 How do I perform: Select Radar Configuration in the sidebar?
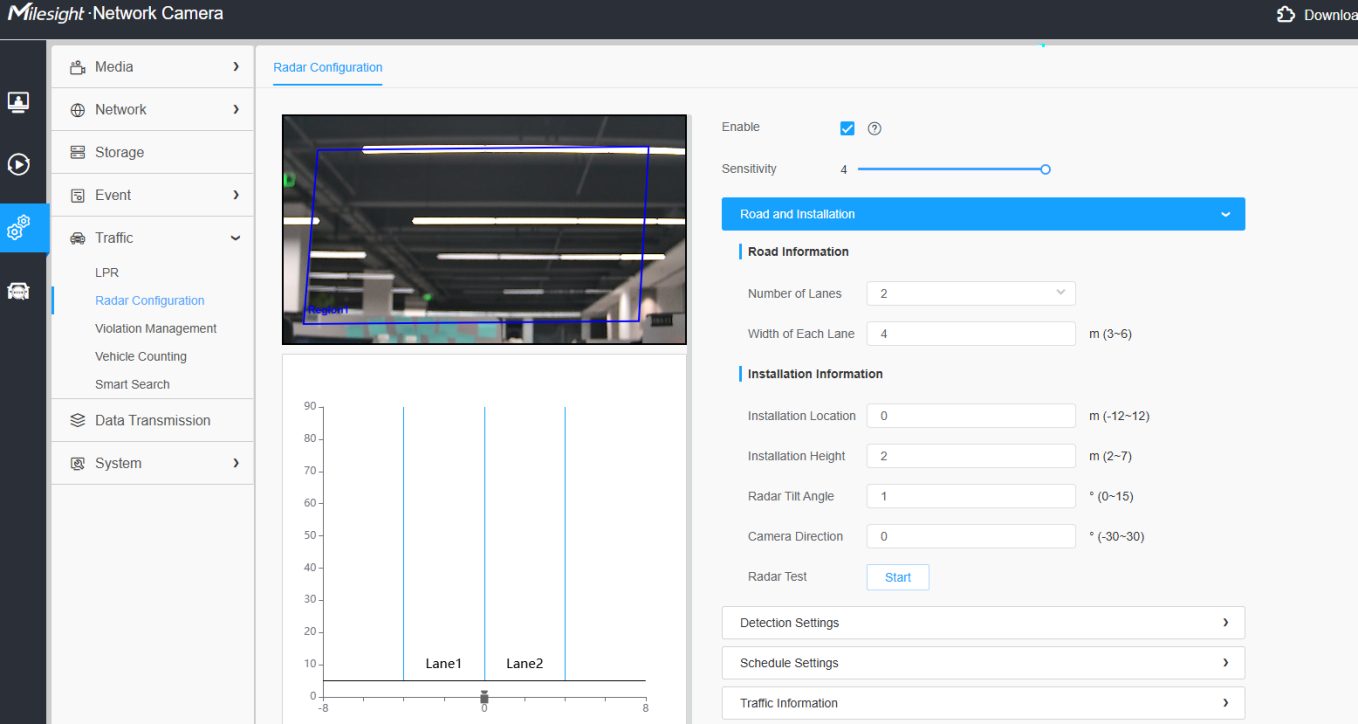click(150, 301)
